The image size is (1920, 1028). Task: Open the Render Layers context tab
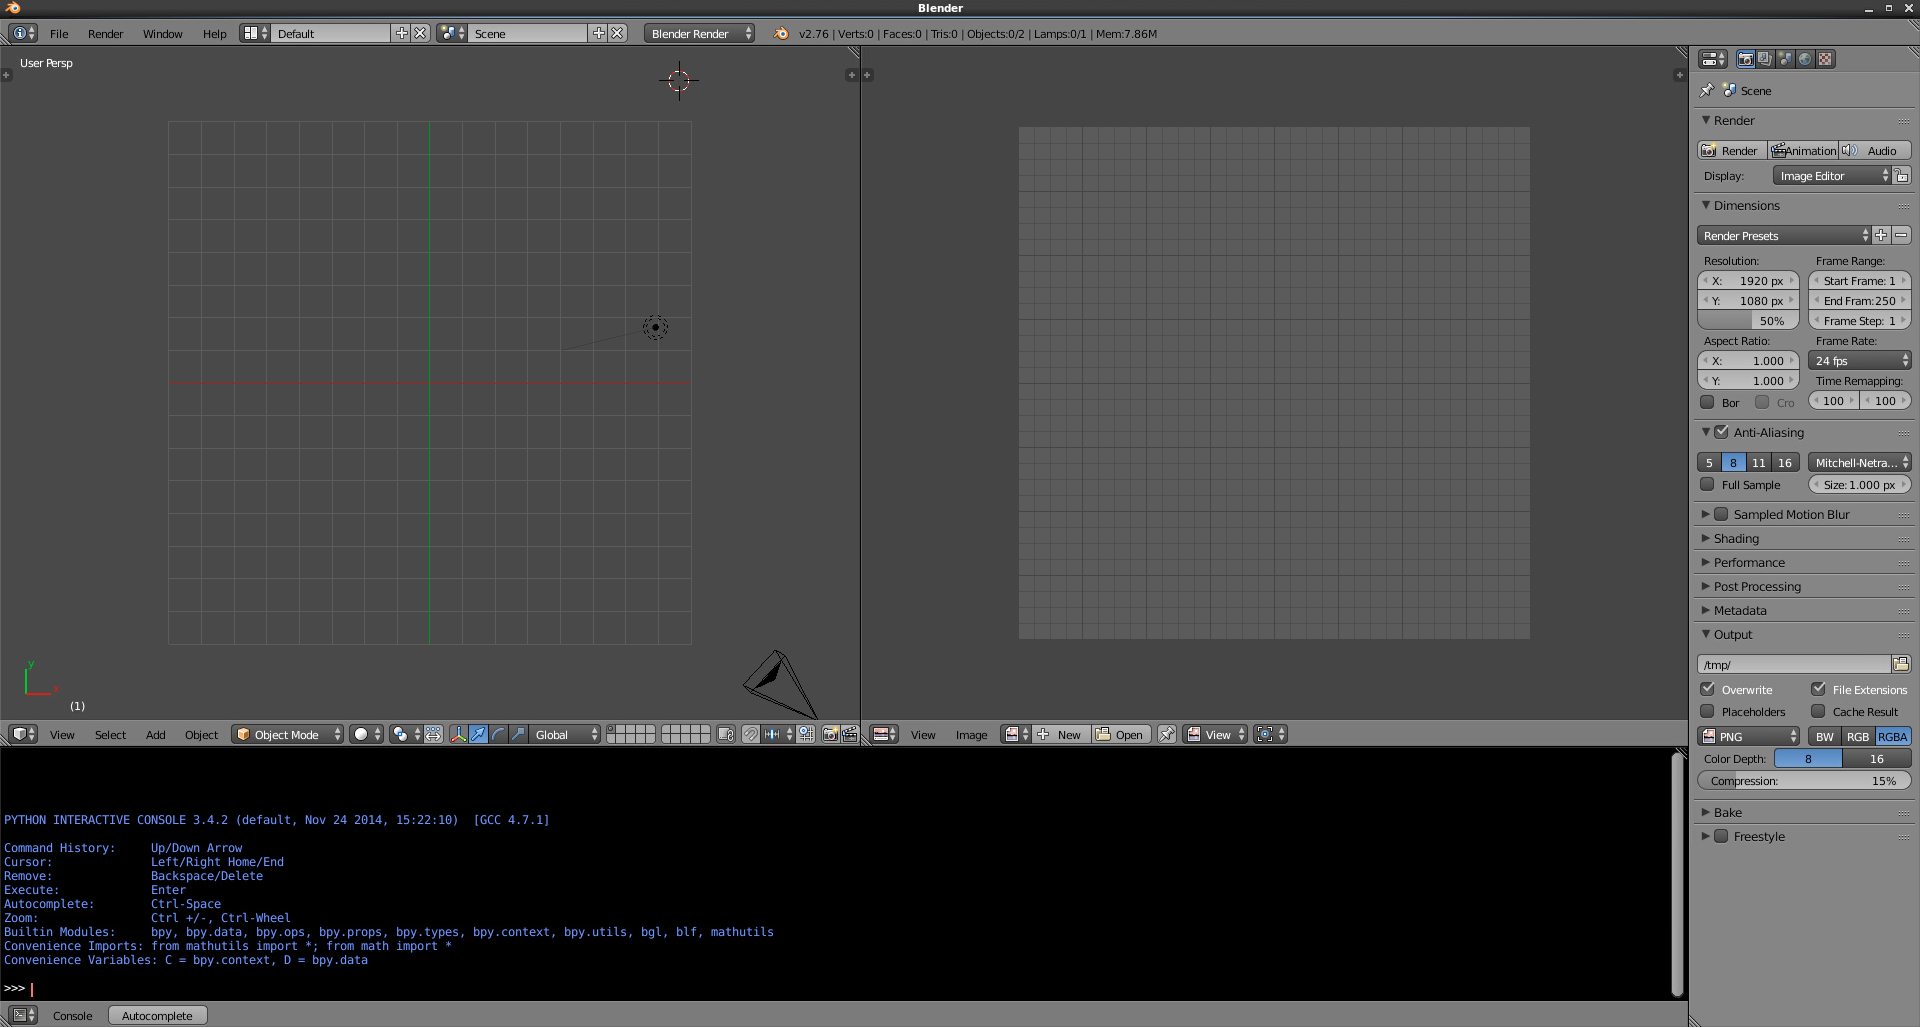tap(1765, 59)
